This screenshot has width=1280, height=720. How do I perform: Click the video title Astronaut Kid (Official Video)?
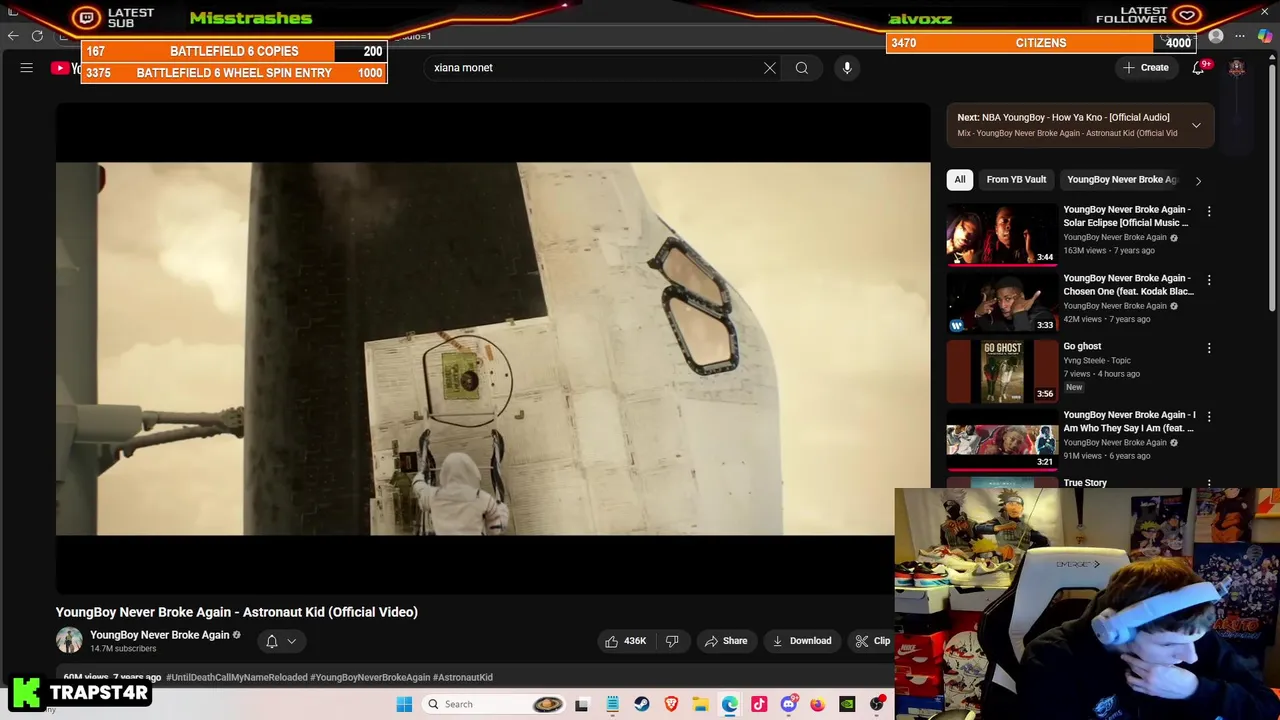[237, 612]
